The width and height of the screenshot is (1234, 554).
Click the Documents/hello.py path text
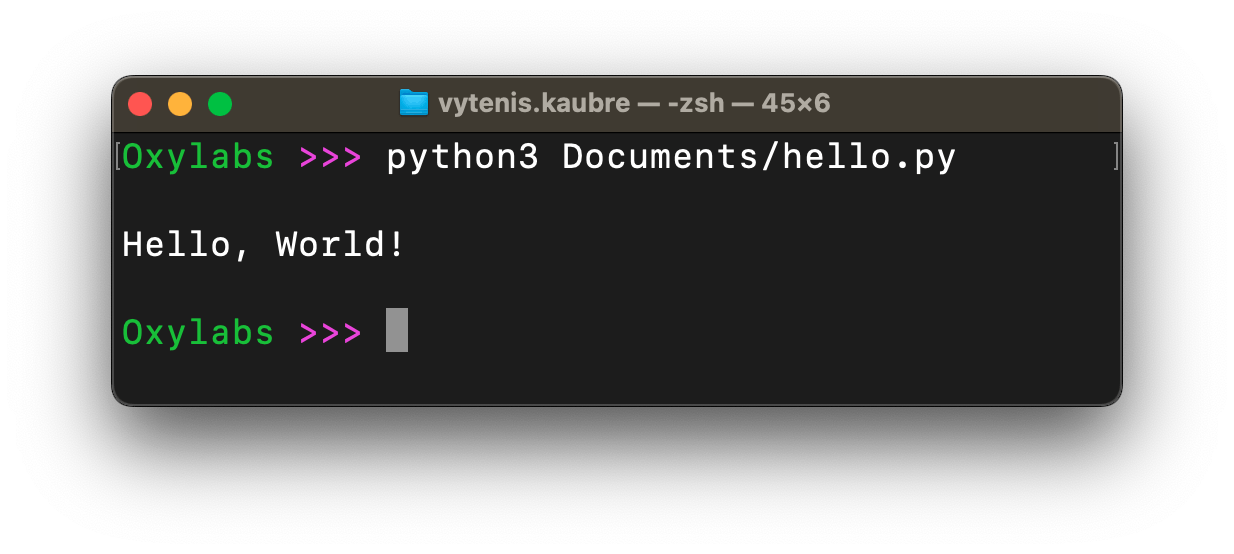coord(760,158)
